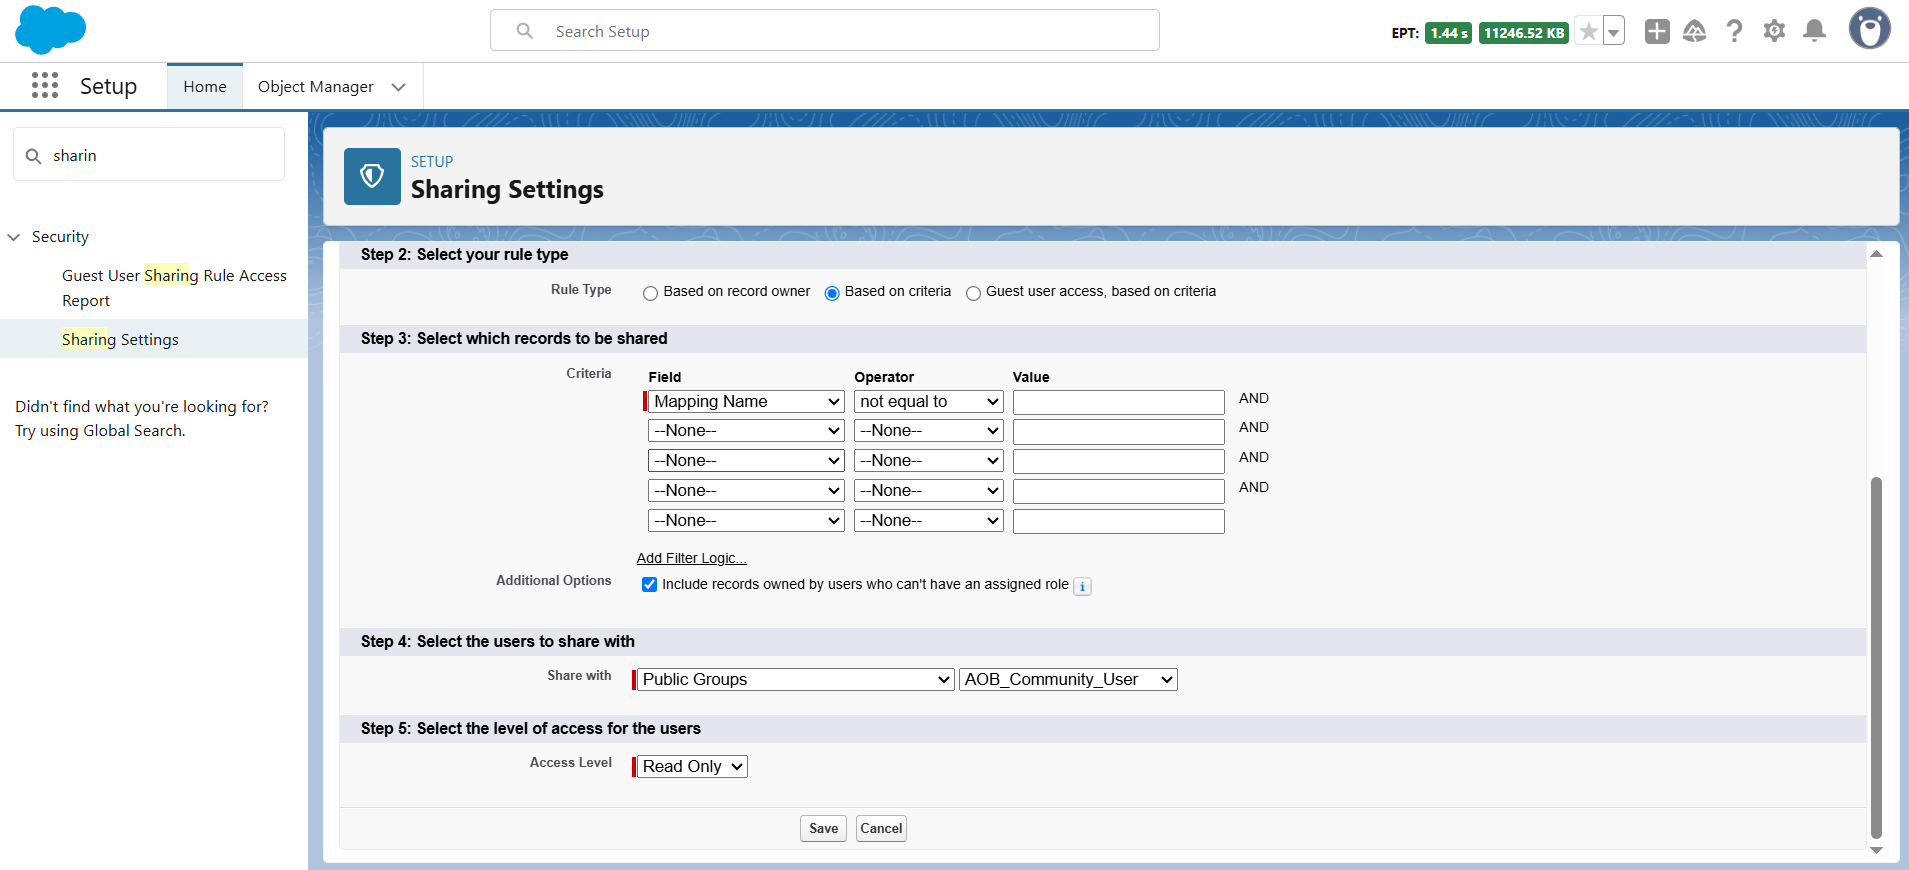Open the Mapping Name field dropdown
Viewport: 1909px width, 870px height.
click(746, 402)
